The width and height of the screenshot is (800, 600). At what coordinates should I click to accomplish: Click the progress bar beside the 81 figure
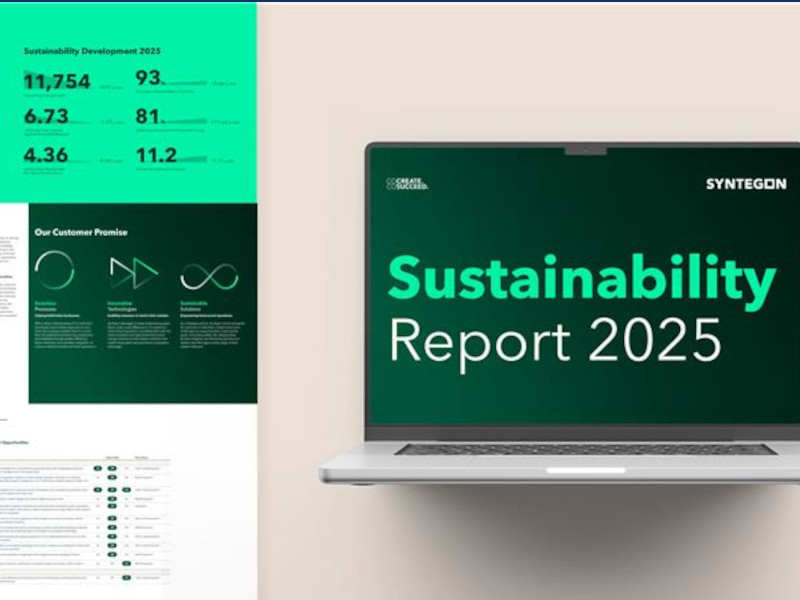coord(186,121)
